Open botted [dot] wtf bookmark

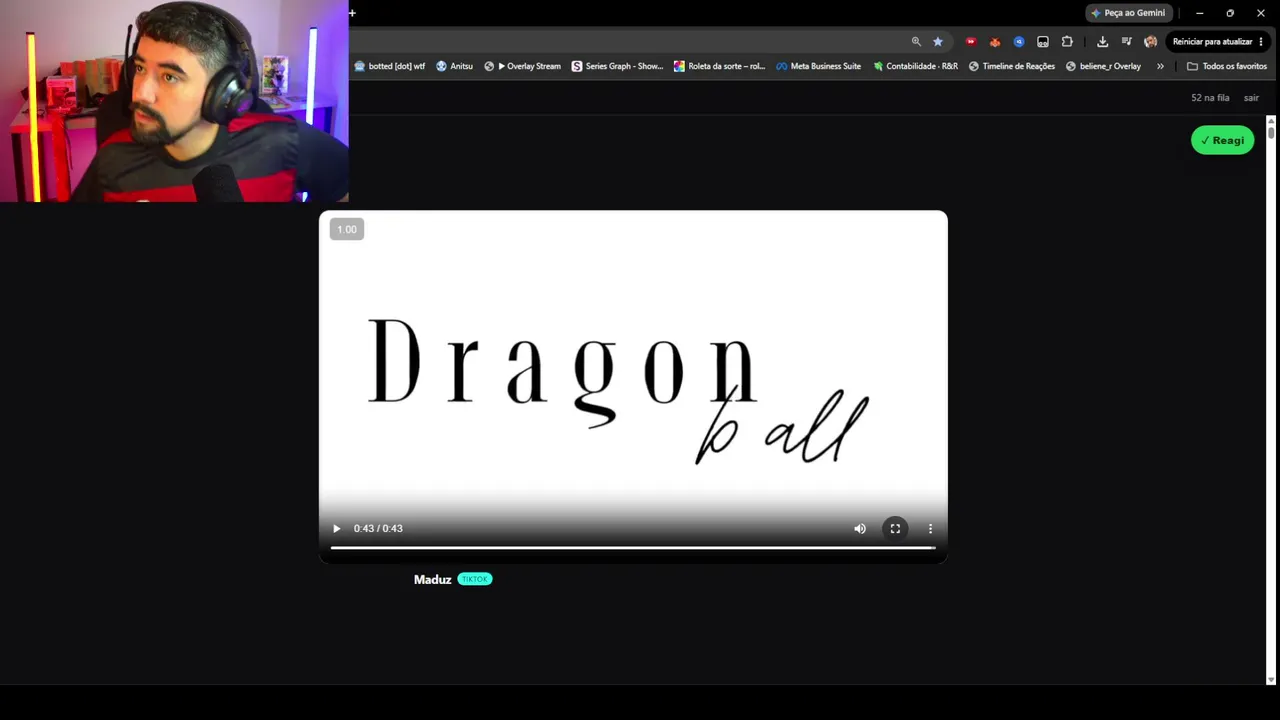click(390, 66)
